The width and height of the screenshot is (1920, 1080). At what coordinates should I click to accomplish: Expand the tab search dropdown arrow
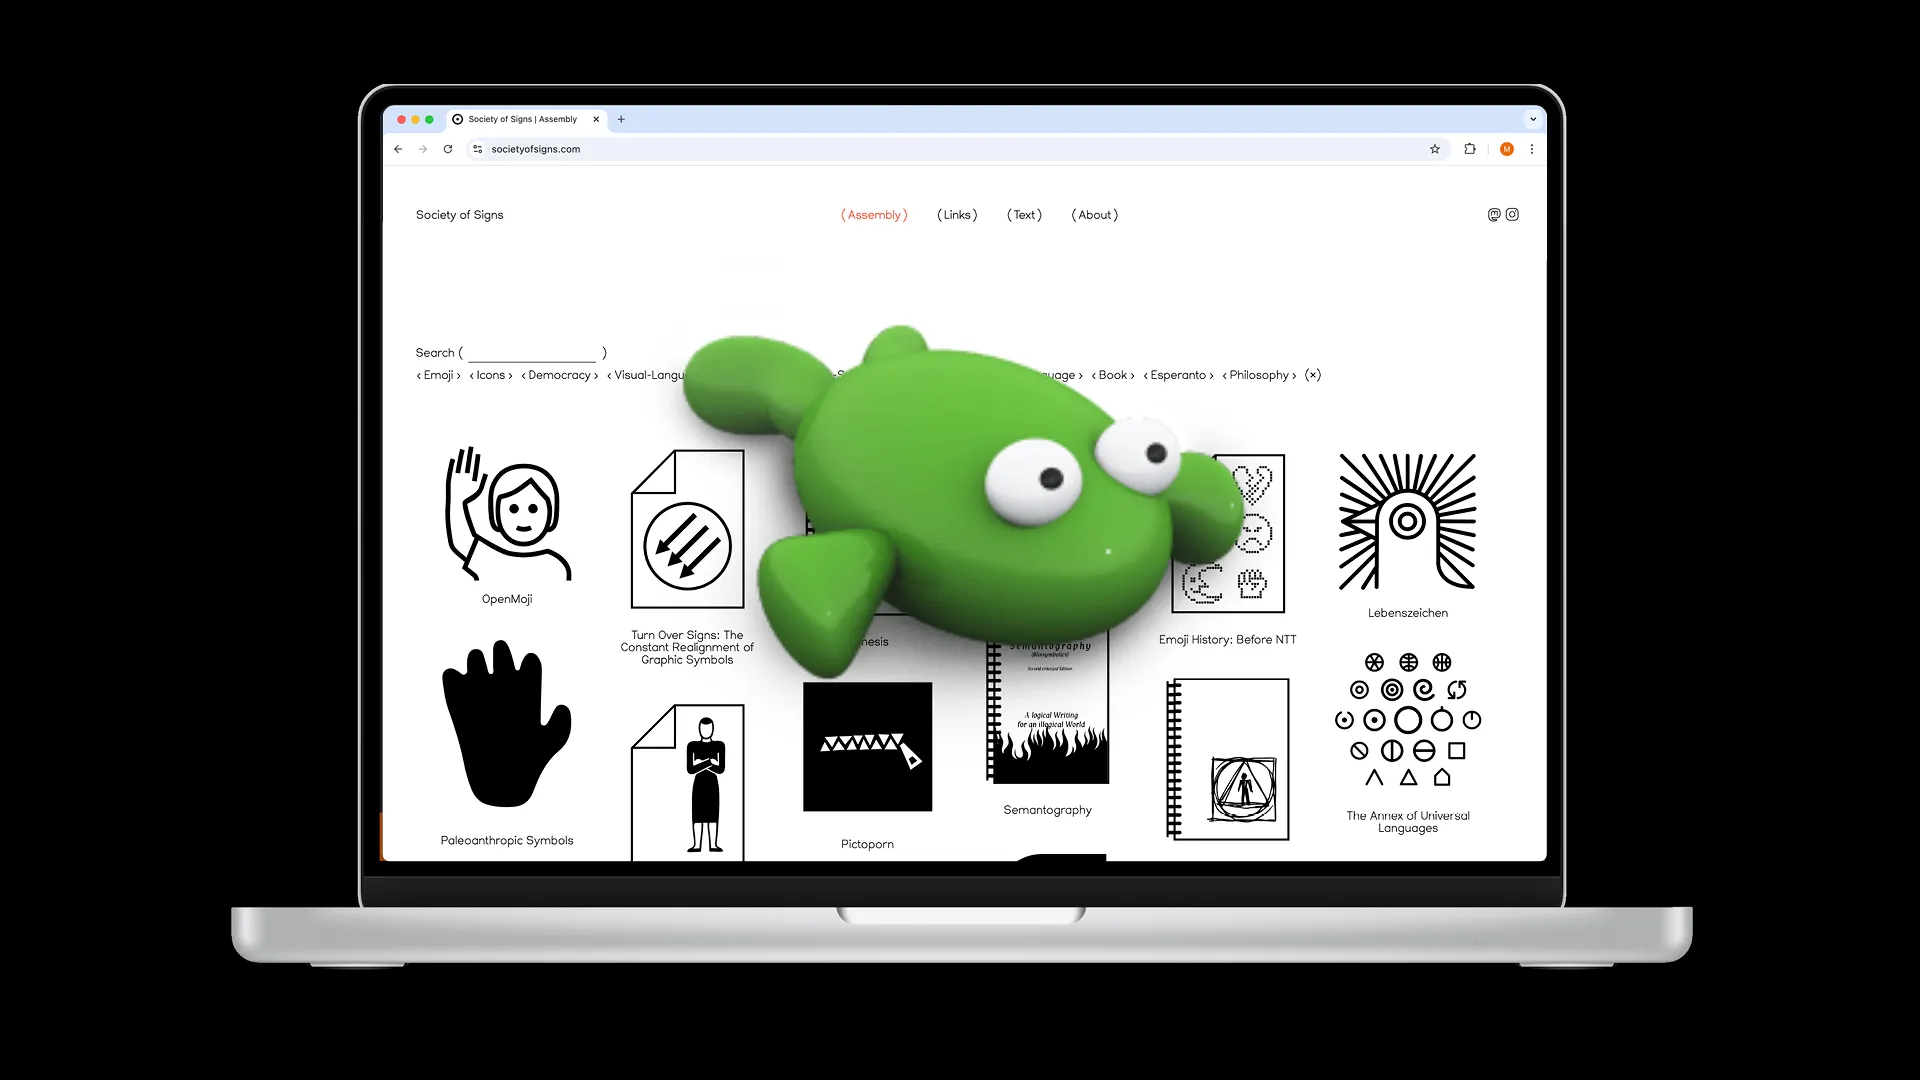(x=1532, y=119)
